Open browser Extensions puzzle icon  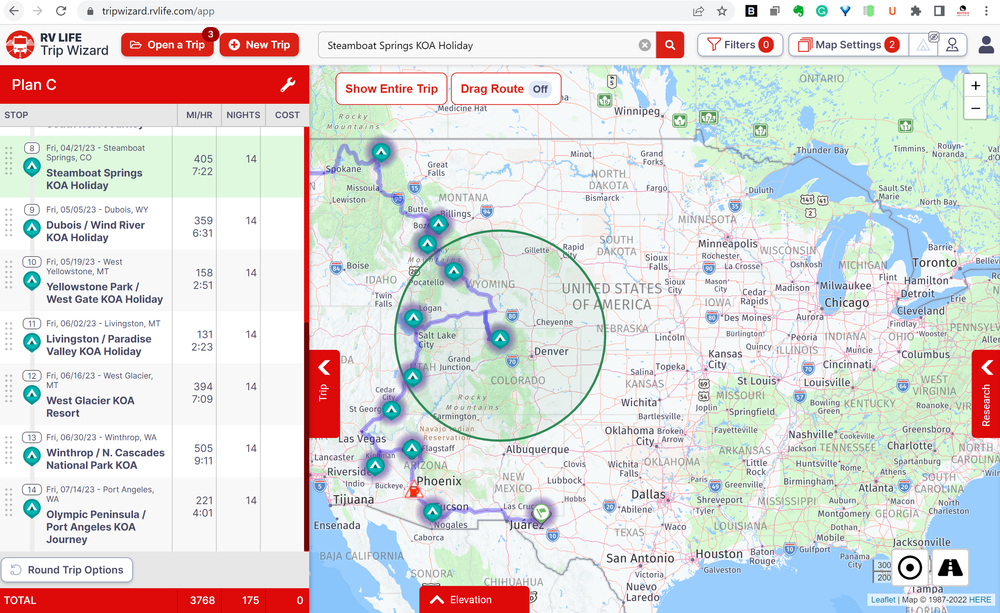pyautogui.click(x=916, y=11)
